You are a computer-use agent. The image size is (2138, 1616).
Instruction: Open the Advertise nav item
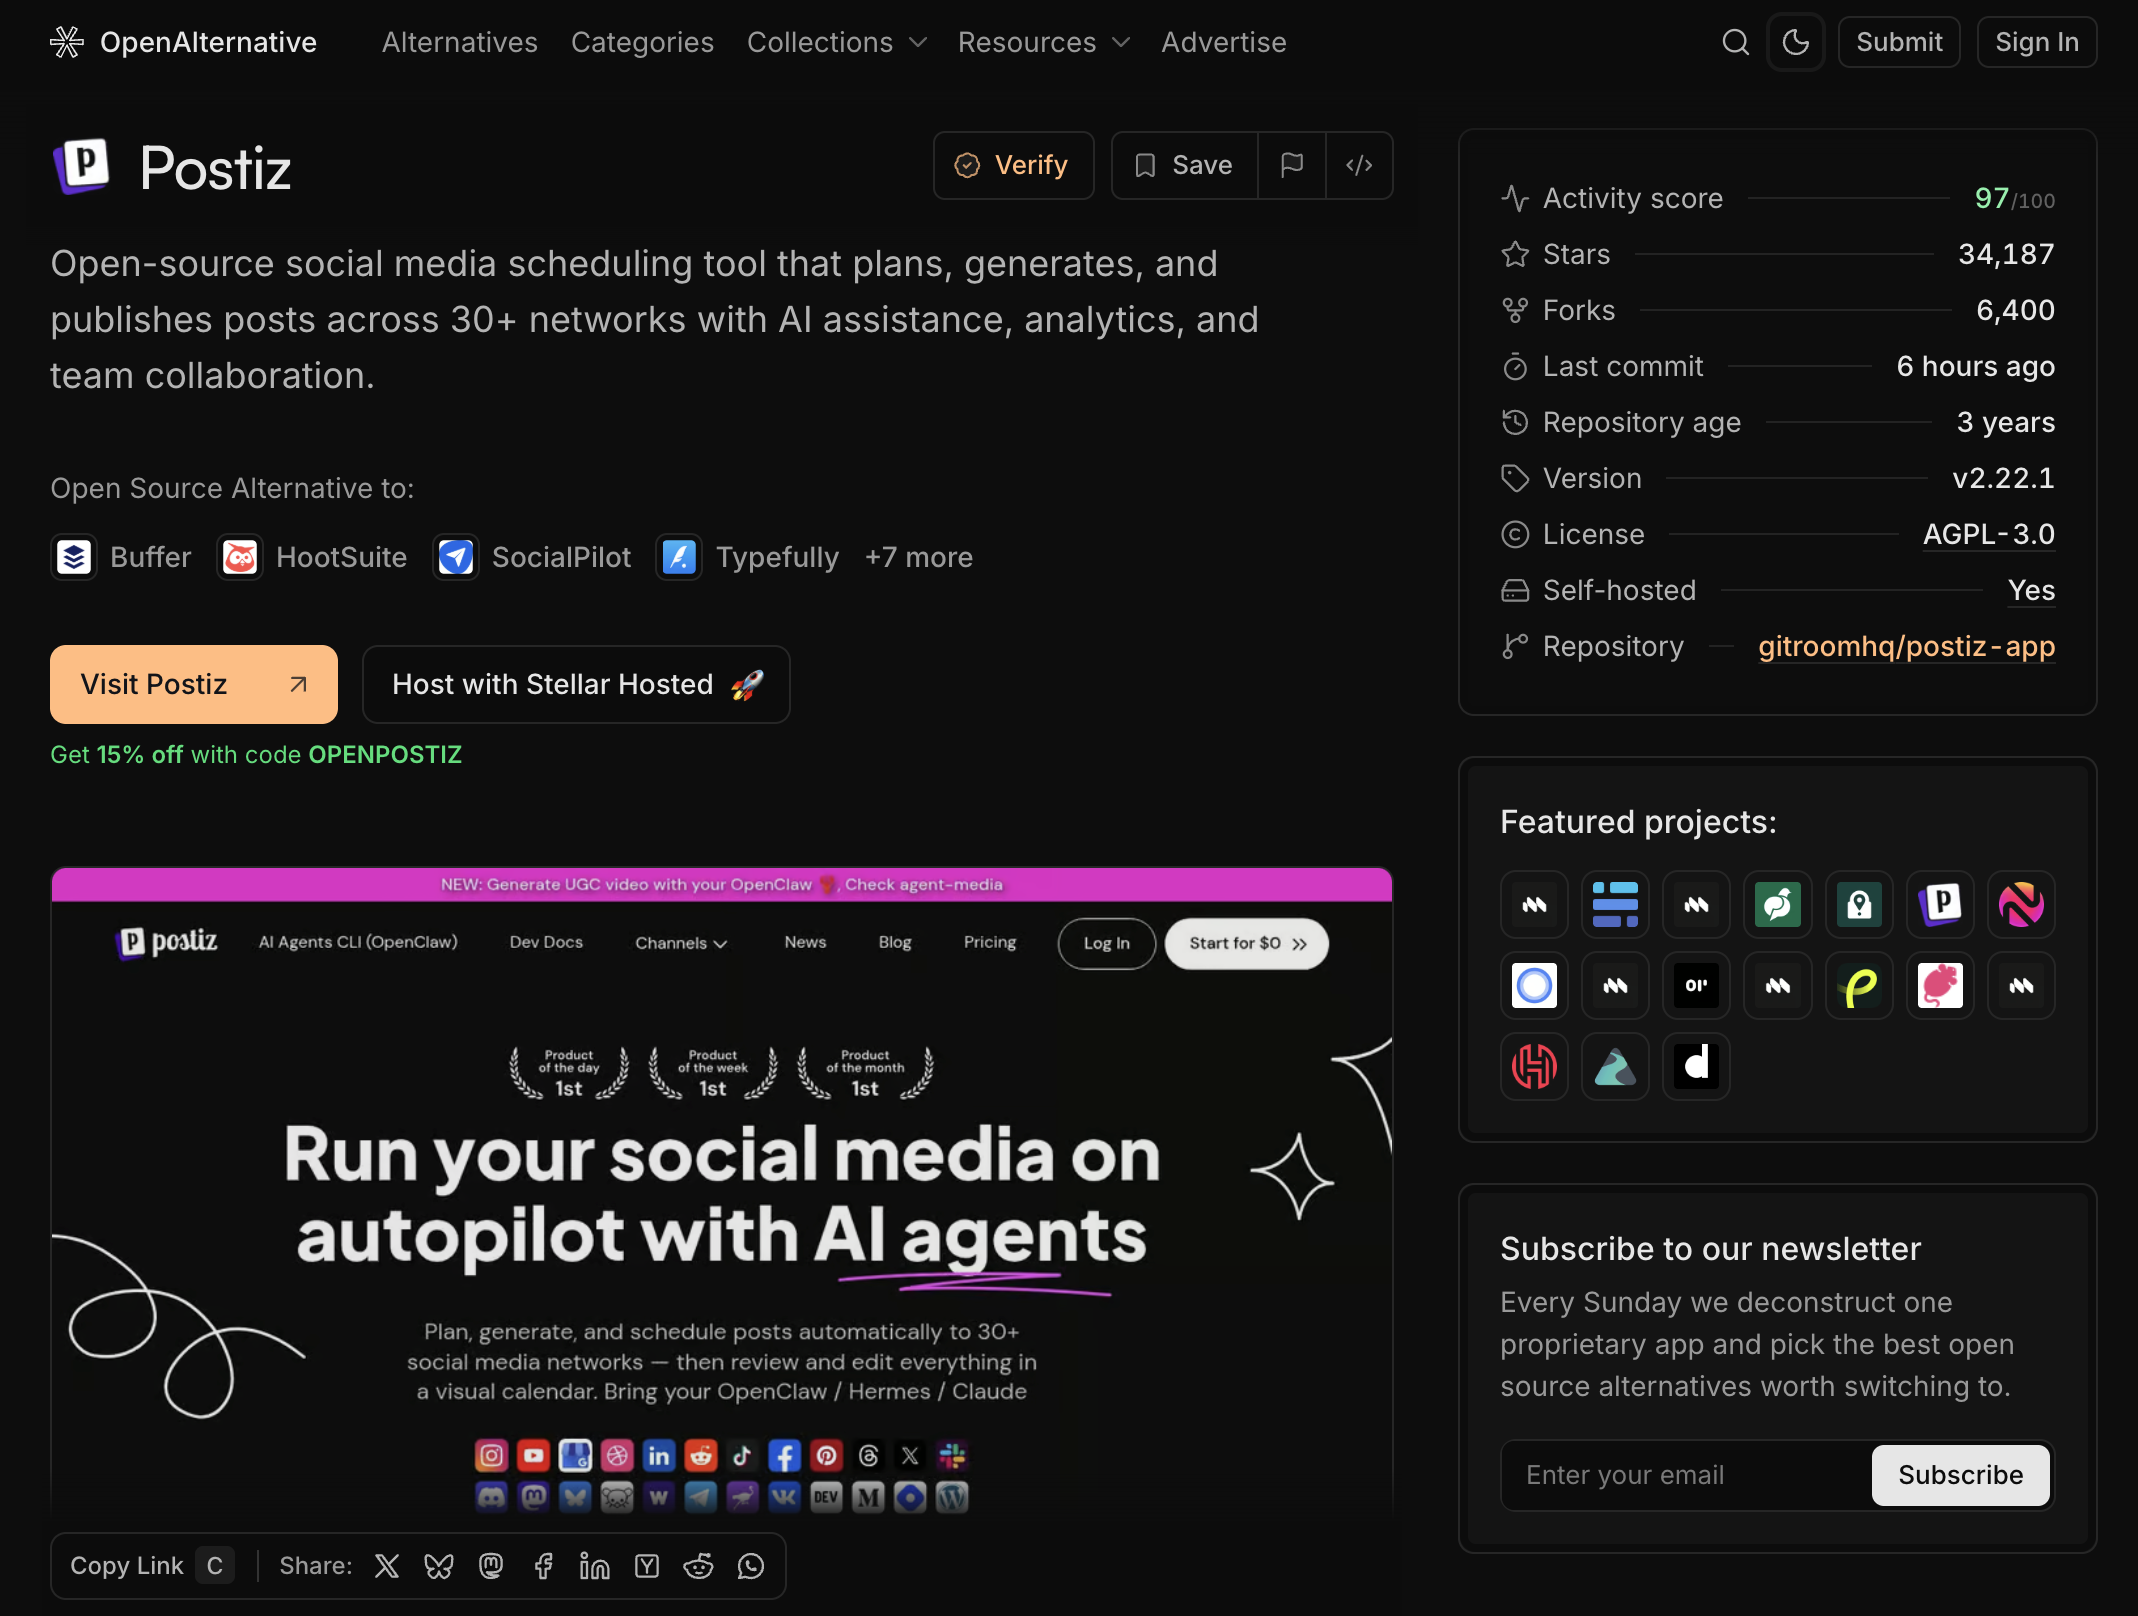(x=1223, y=42)
